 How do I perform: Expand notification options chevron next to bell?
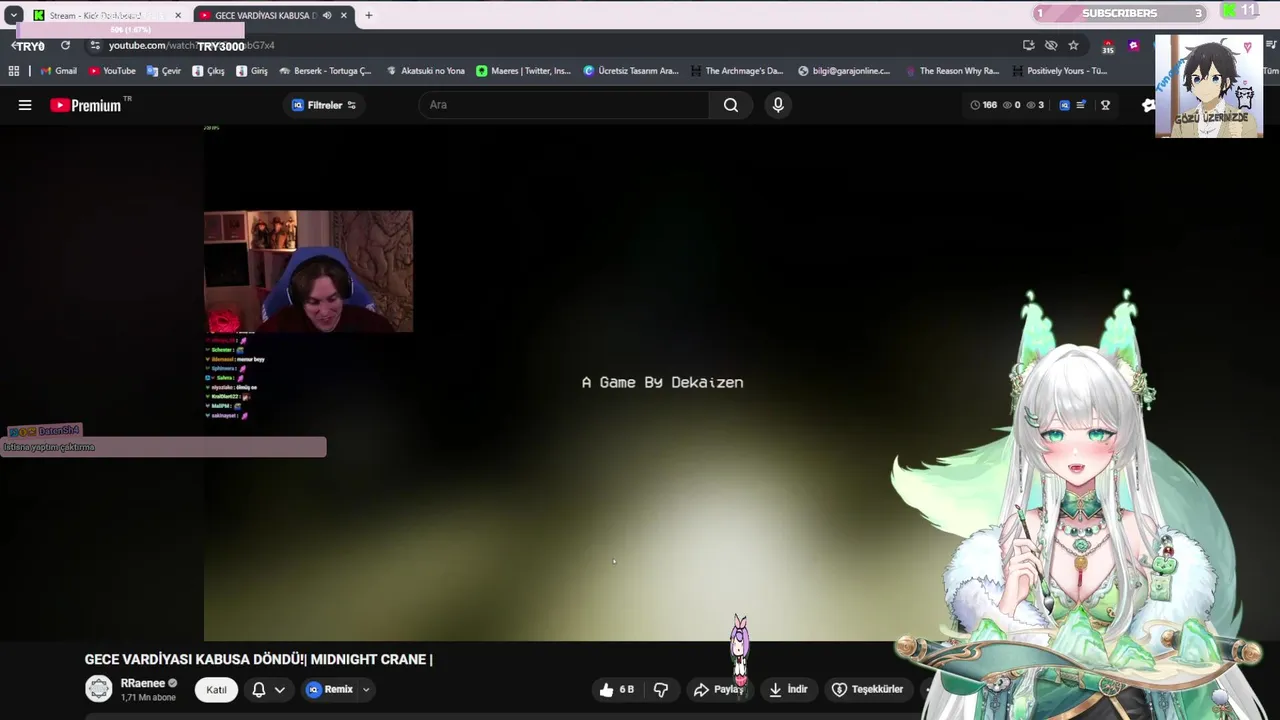tap(280, 689)
